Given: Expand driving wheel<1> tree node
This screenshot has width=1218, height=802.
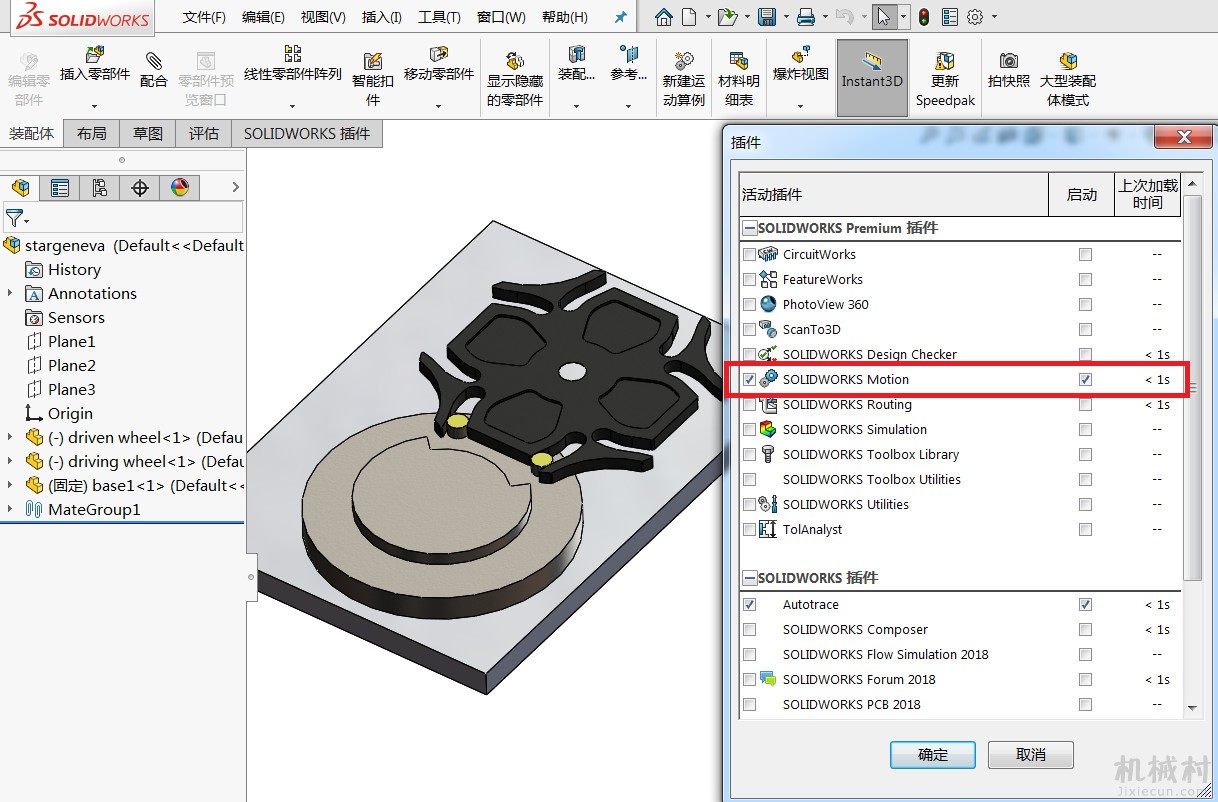Looking at the screenshot, I should coord(10,461).
